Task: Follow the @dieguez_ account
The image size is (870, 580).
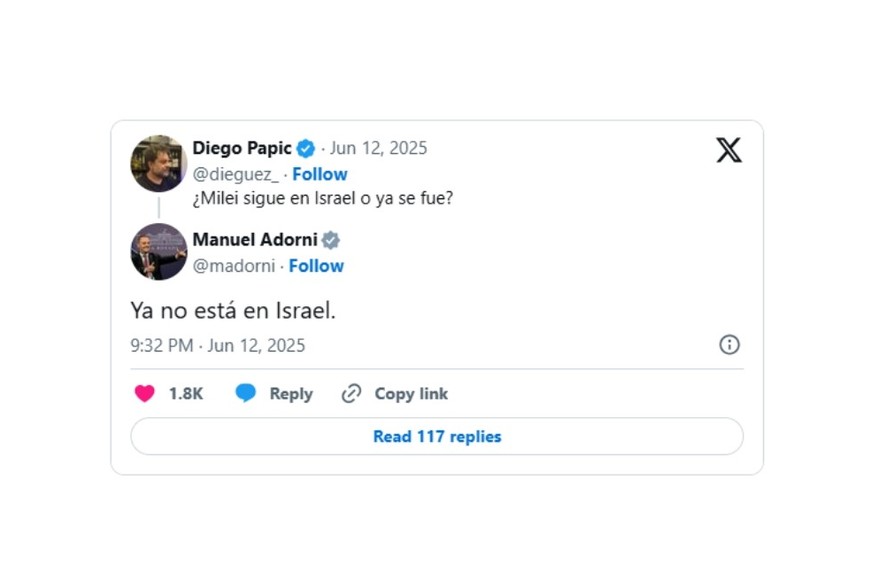Action: point(320,174)
